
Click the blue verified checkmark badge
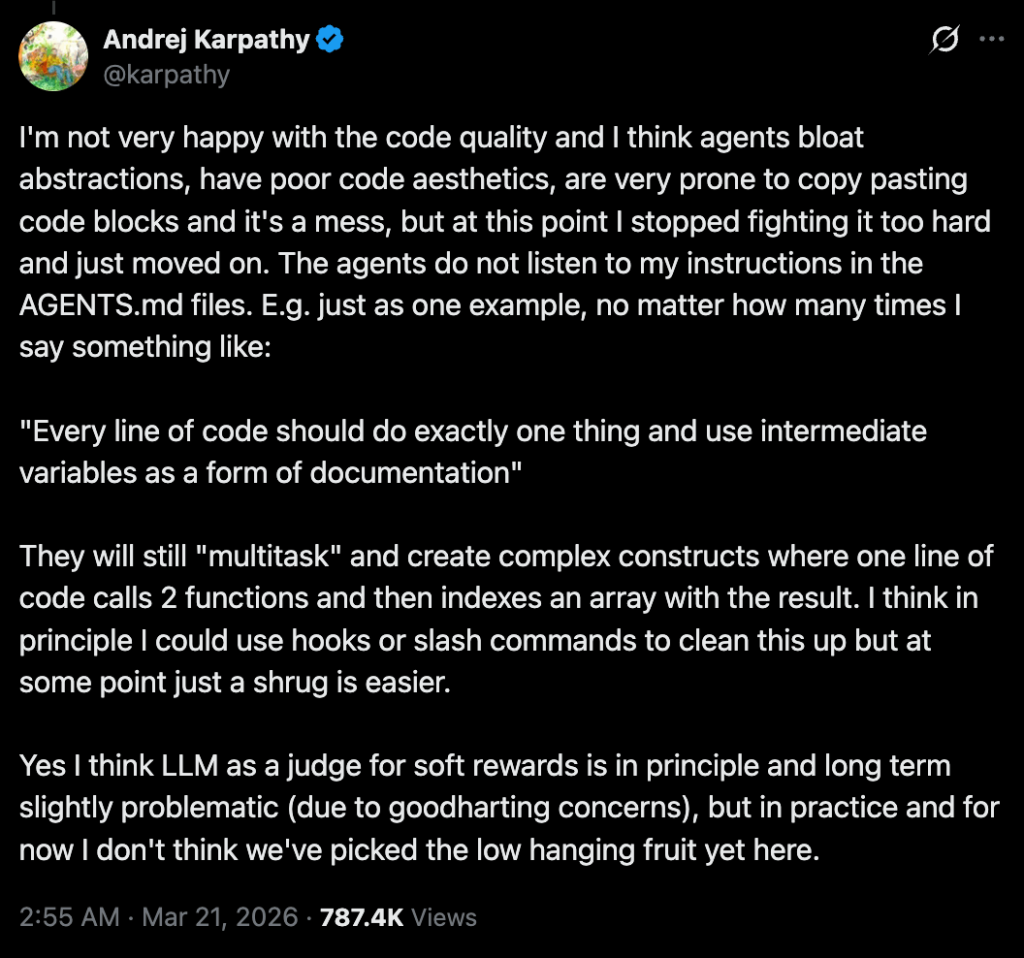click(331, 40)
